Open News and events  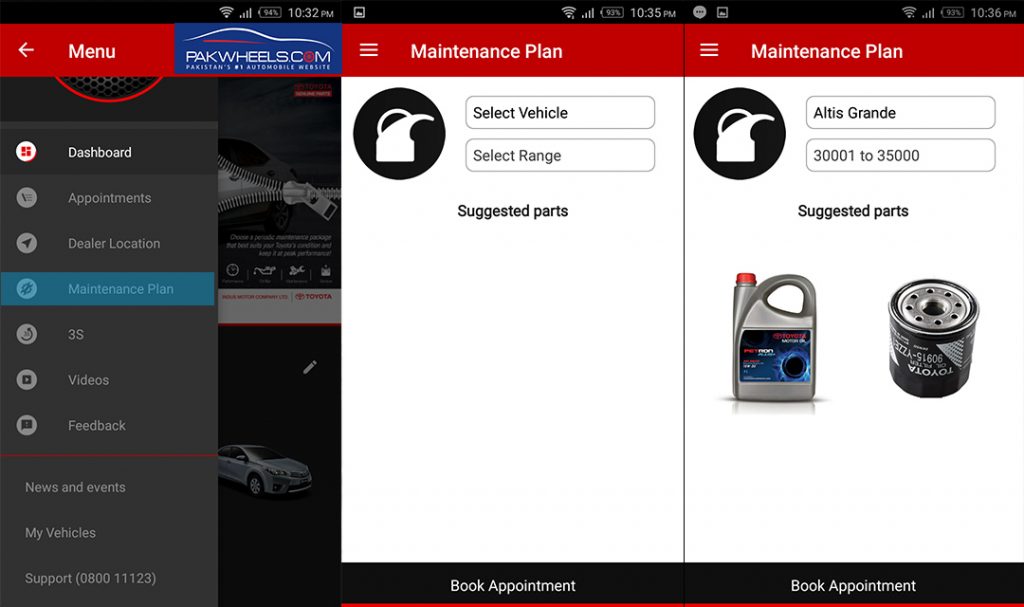click(75, 487)
